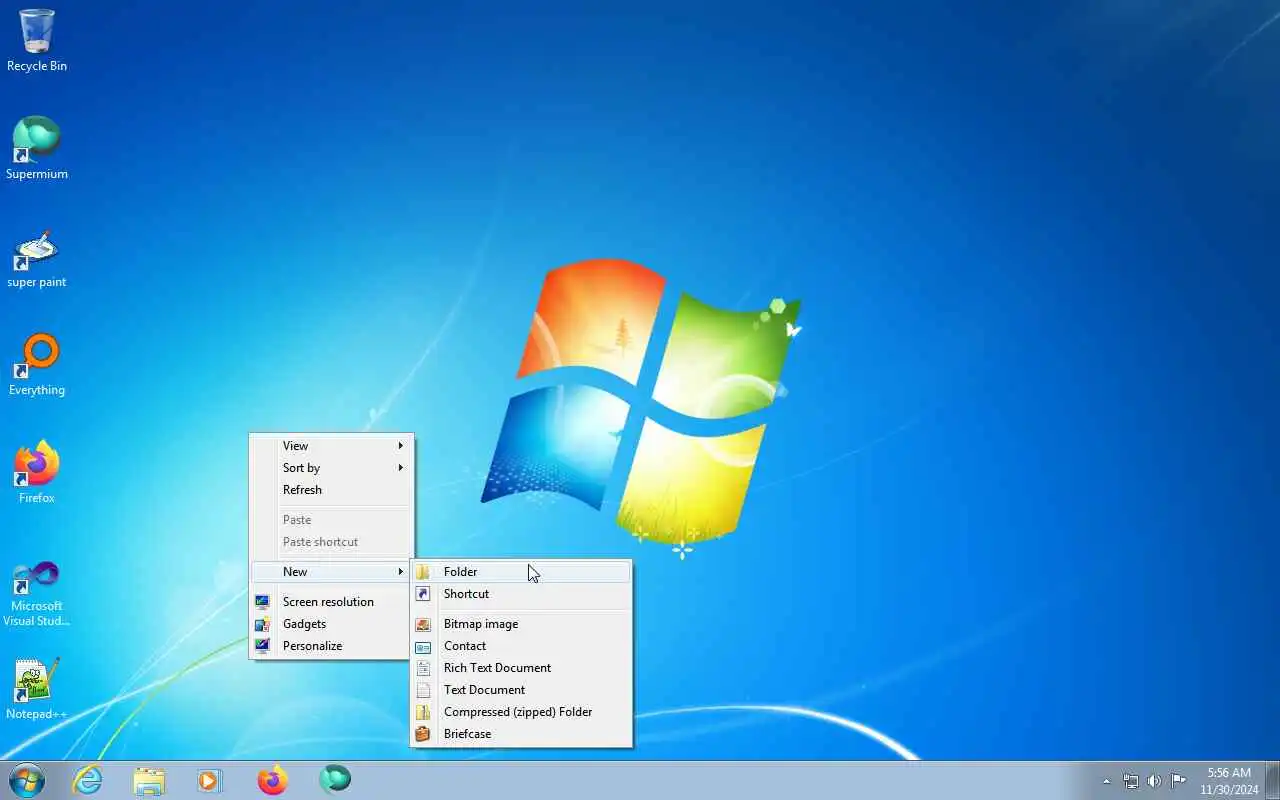Create a new Contact

(522, 646)
